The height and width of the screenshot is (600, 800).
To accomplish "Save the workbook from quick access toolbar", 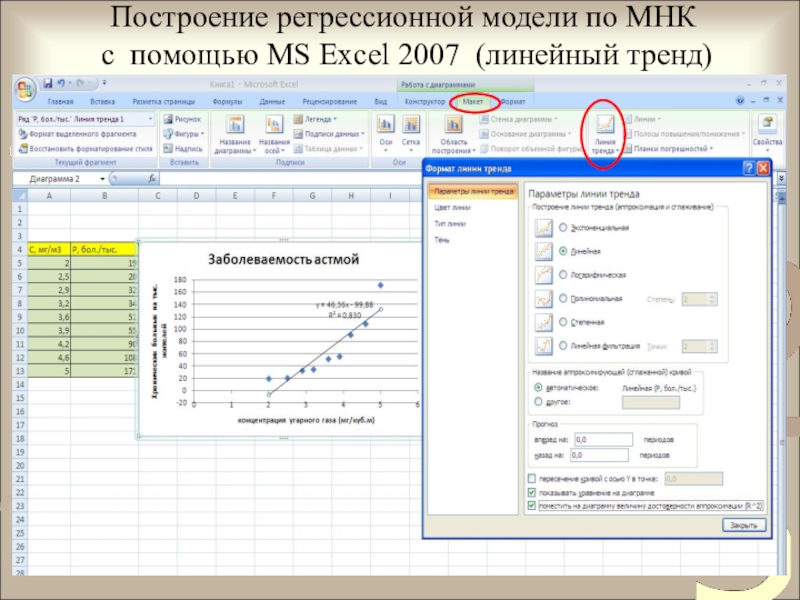I will coord(47,83).
